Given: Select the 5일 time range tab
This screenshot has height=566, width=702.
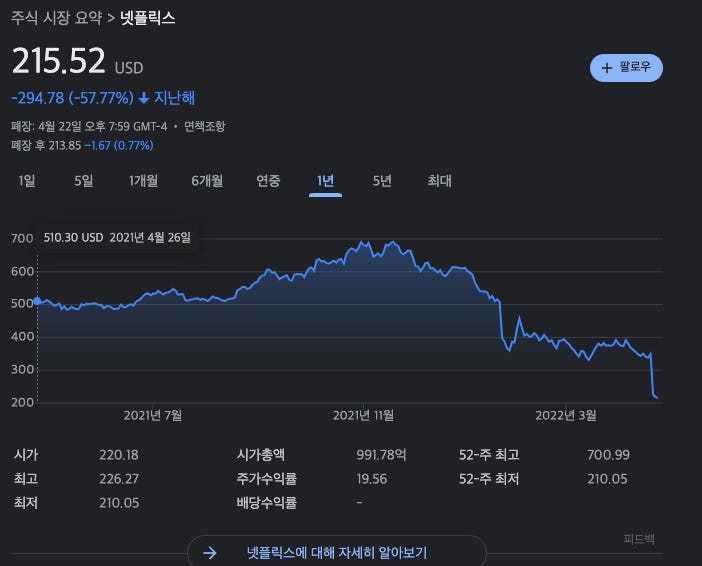Looking at the screenshot, I should pyautogui.click(x=84, y=181).
